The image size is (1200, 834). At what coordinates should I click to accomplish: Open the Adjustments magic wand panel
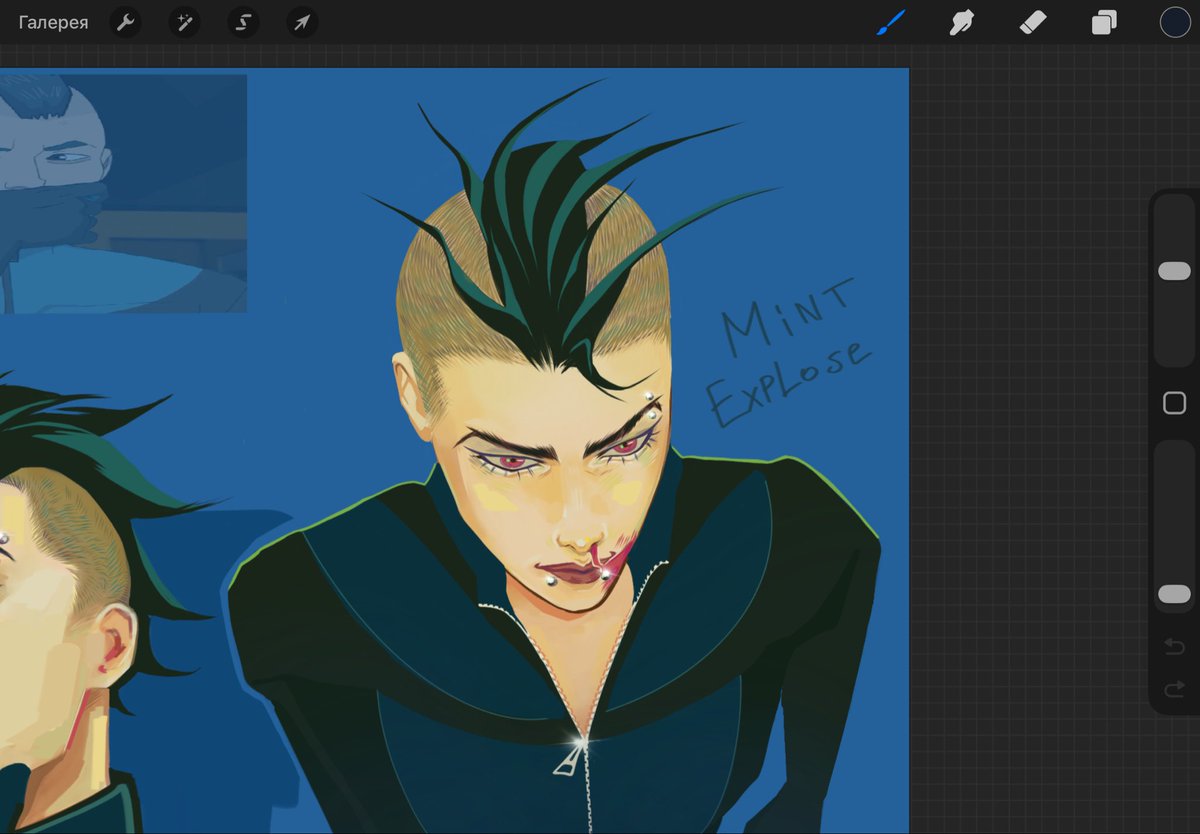184,22
